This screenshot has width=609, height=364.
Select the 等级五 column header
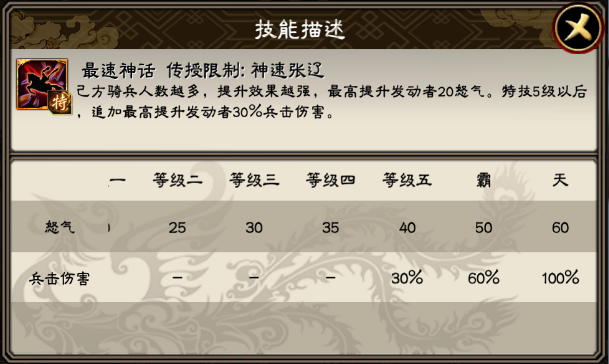407,181
